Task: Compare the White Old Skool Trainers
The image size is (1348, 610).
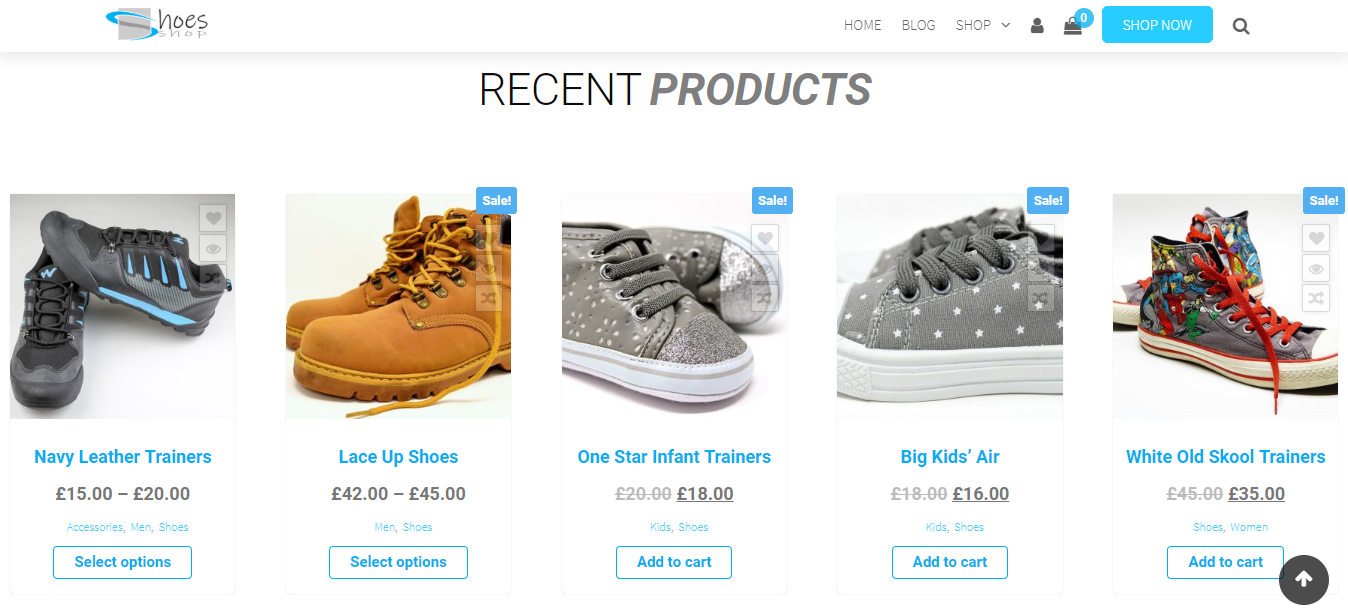Action: coord(1316,298)
